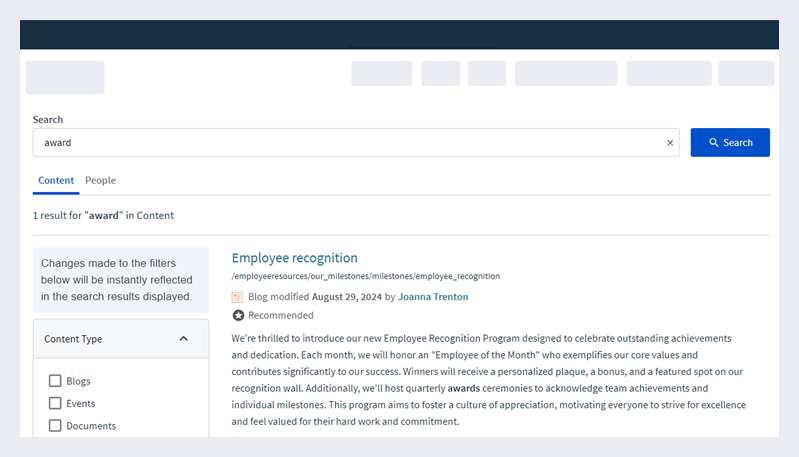The width and height of the screenshot is (799, 457).
Task: Open the Employee recognition result title
Action: pos(295,258)
